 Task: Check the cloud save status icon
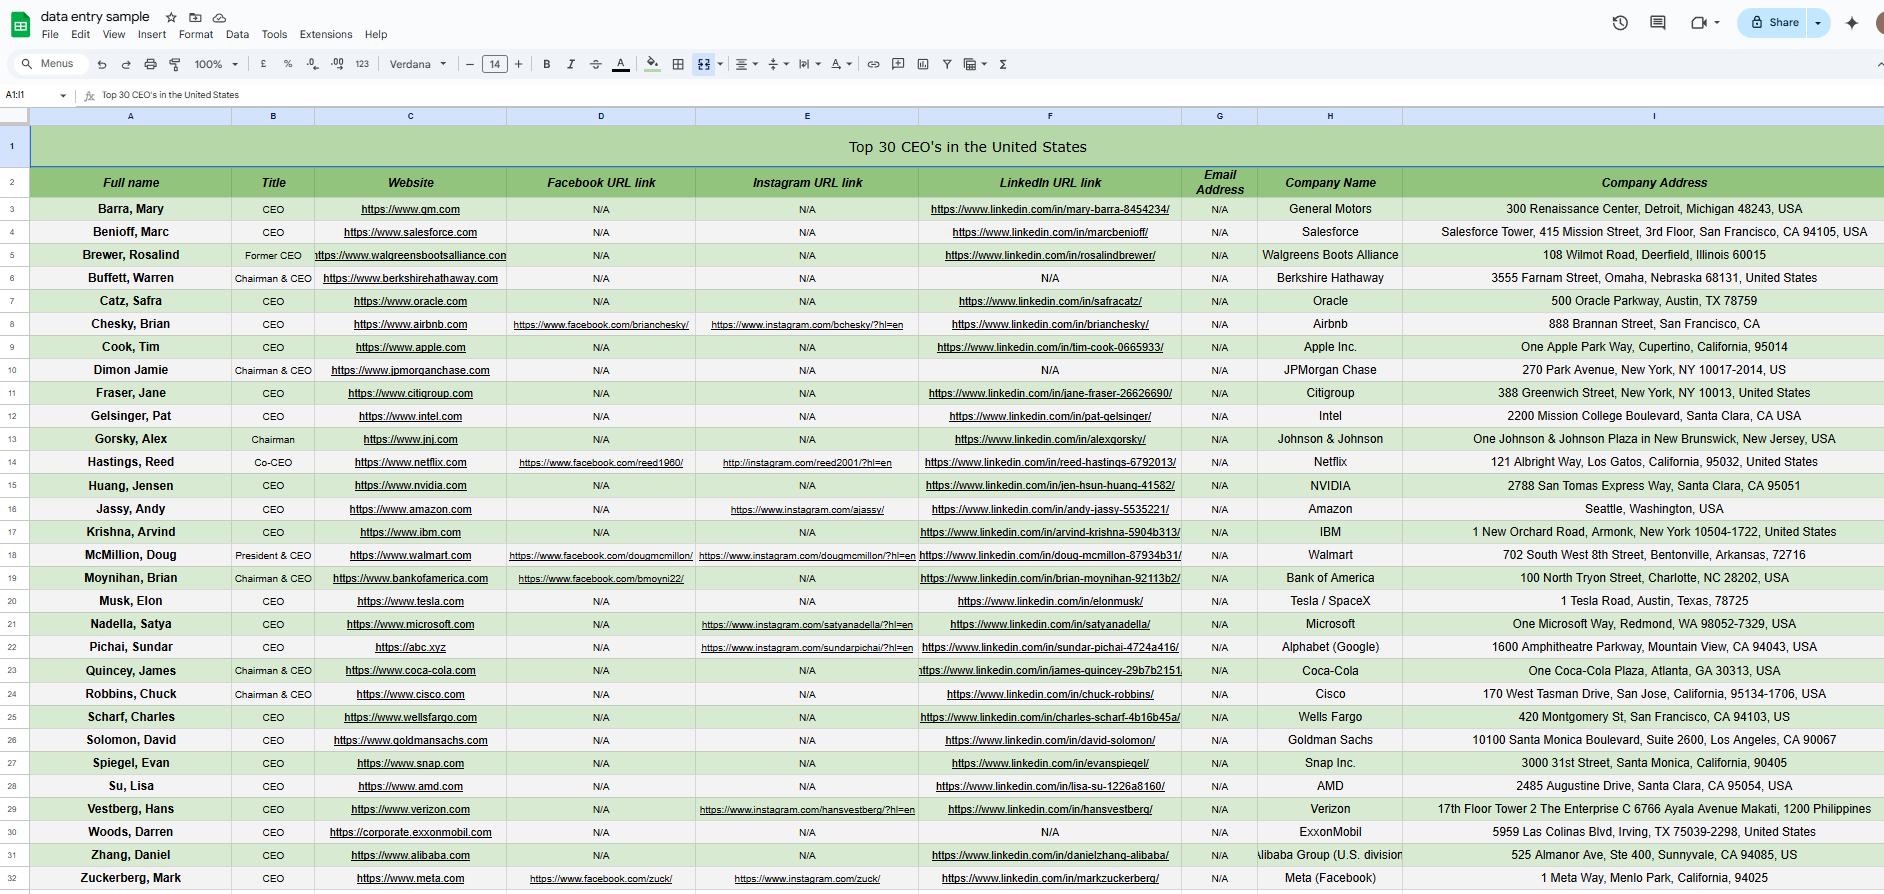[x=219, y=17]
